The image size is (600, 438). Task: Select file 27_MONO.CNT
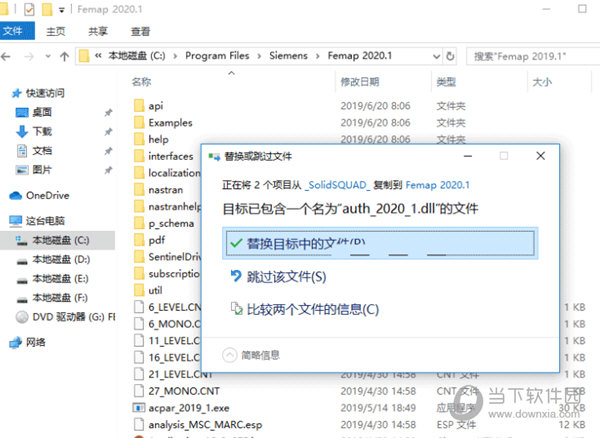pyautogui.click(x=184, y=391)
